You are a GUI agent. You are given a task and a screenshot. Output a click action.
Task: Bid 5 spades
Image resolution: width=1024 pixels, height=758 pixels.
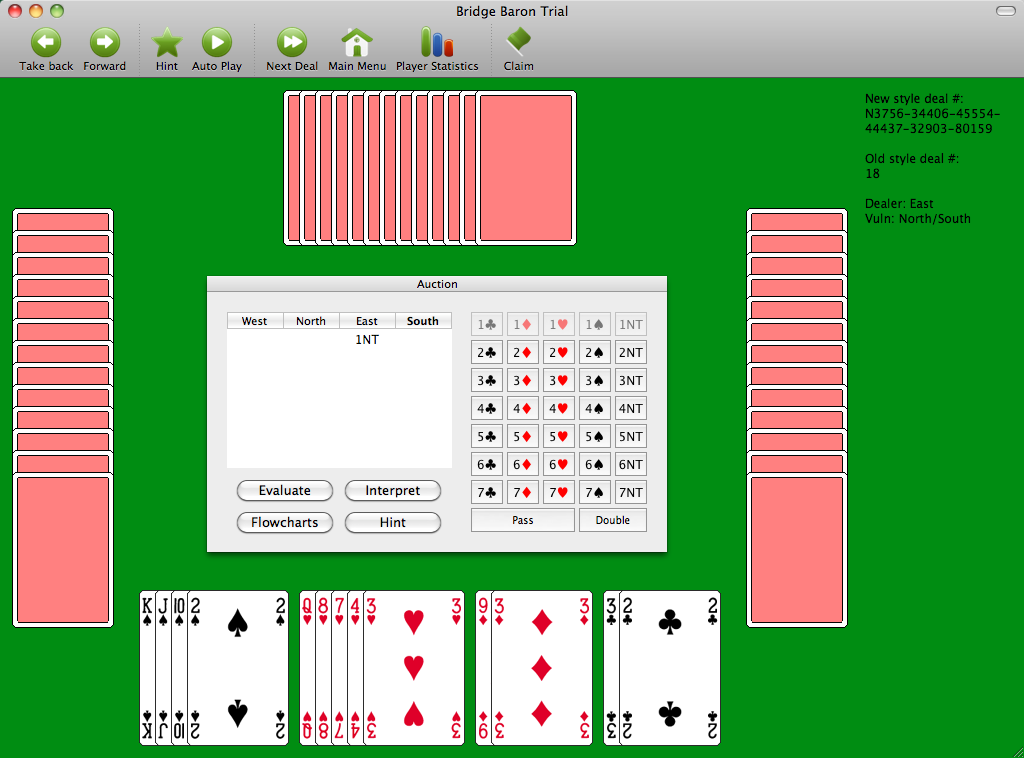pos(594,437)
